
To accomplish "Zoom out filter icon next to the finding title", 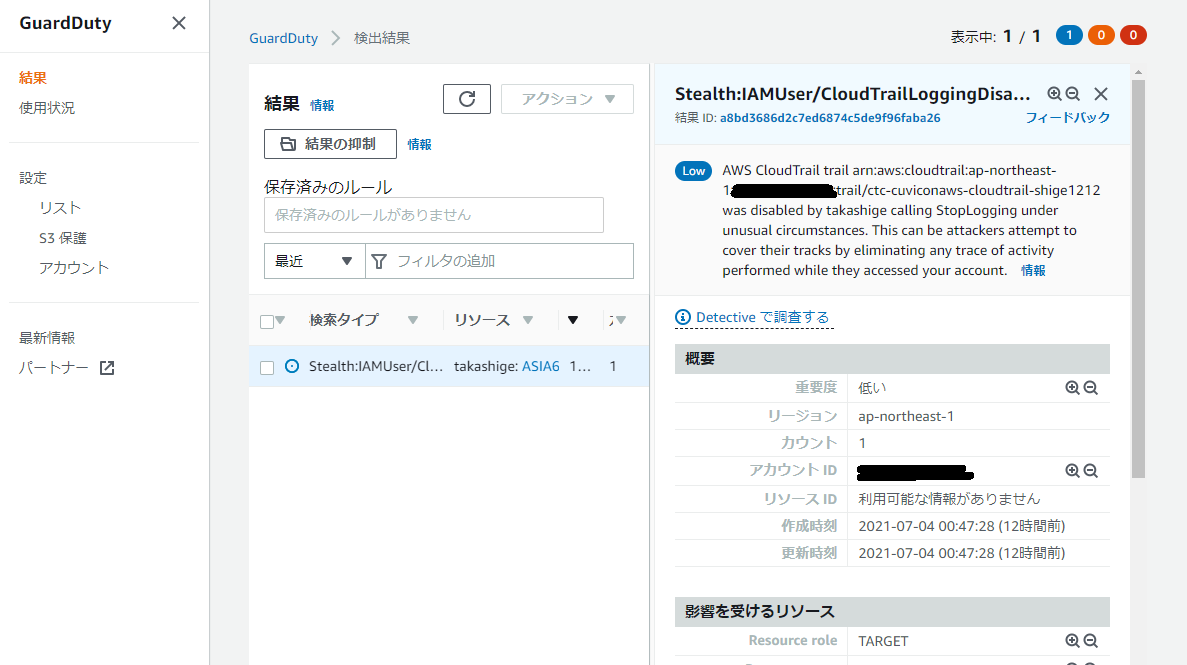I will (1073, 94).
